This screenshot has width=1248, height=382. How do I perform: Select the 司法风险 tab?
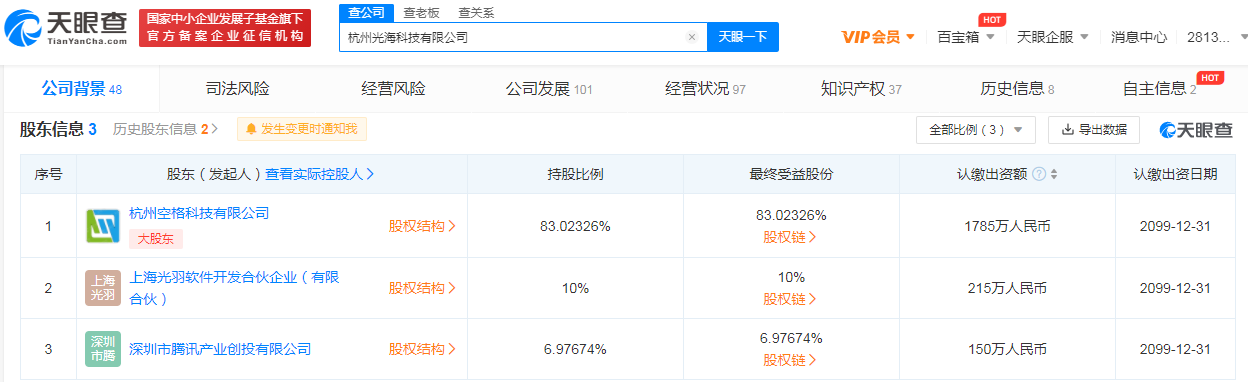[237, 89]
